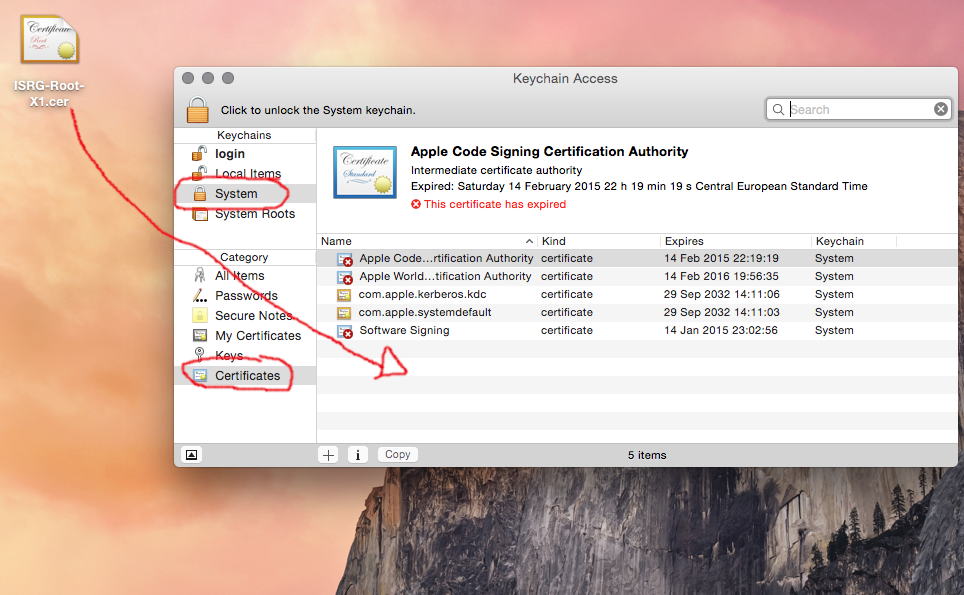Click the large certificate preview image

click(x=365, y=172)
